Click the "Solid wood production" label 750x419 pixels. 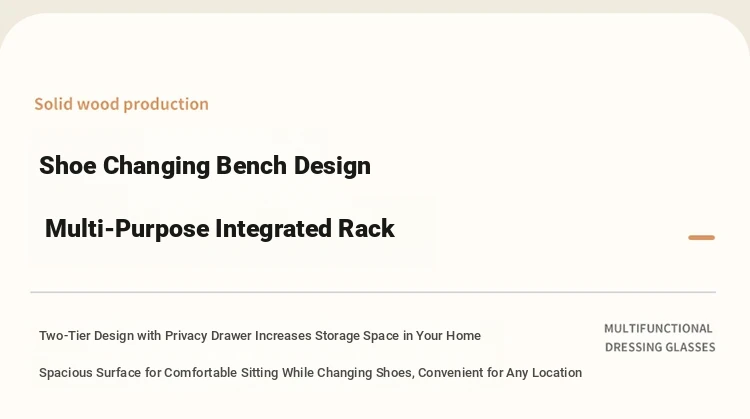[121, 104]
